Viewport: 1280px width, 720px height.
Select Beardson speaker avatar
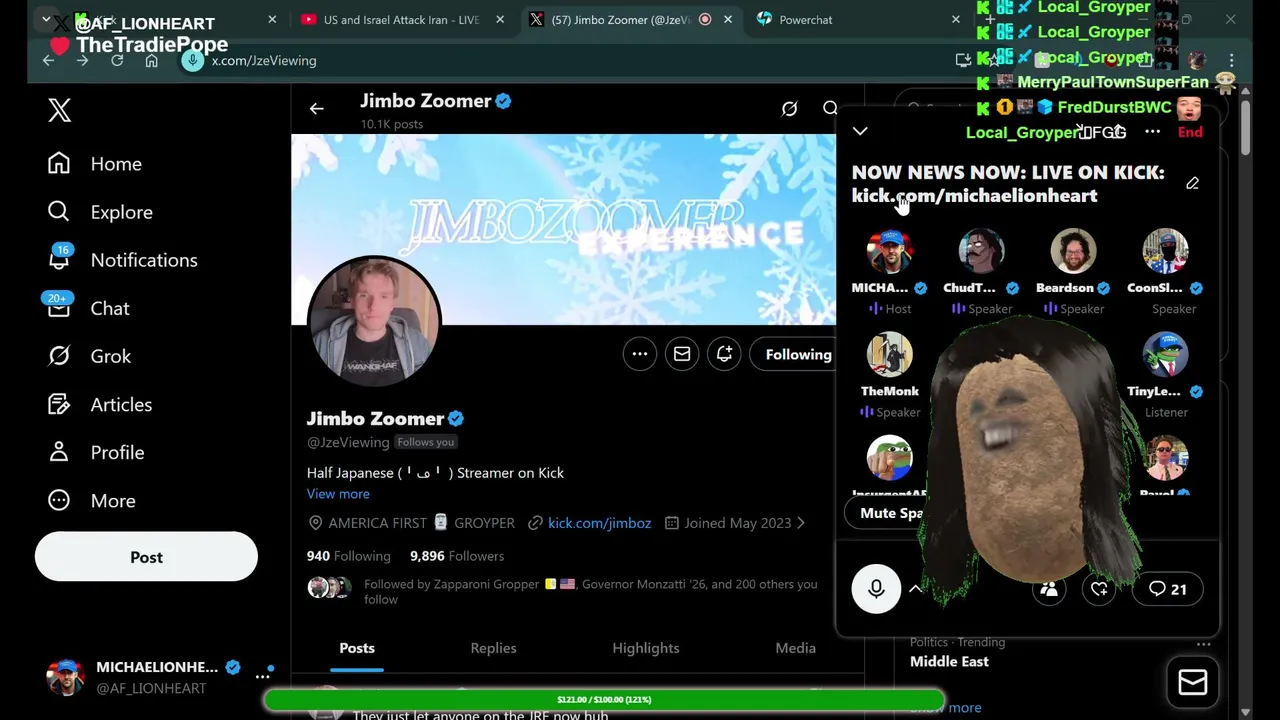point(1073,252)
